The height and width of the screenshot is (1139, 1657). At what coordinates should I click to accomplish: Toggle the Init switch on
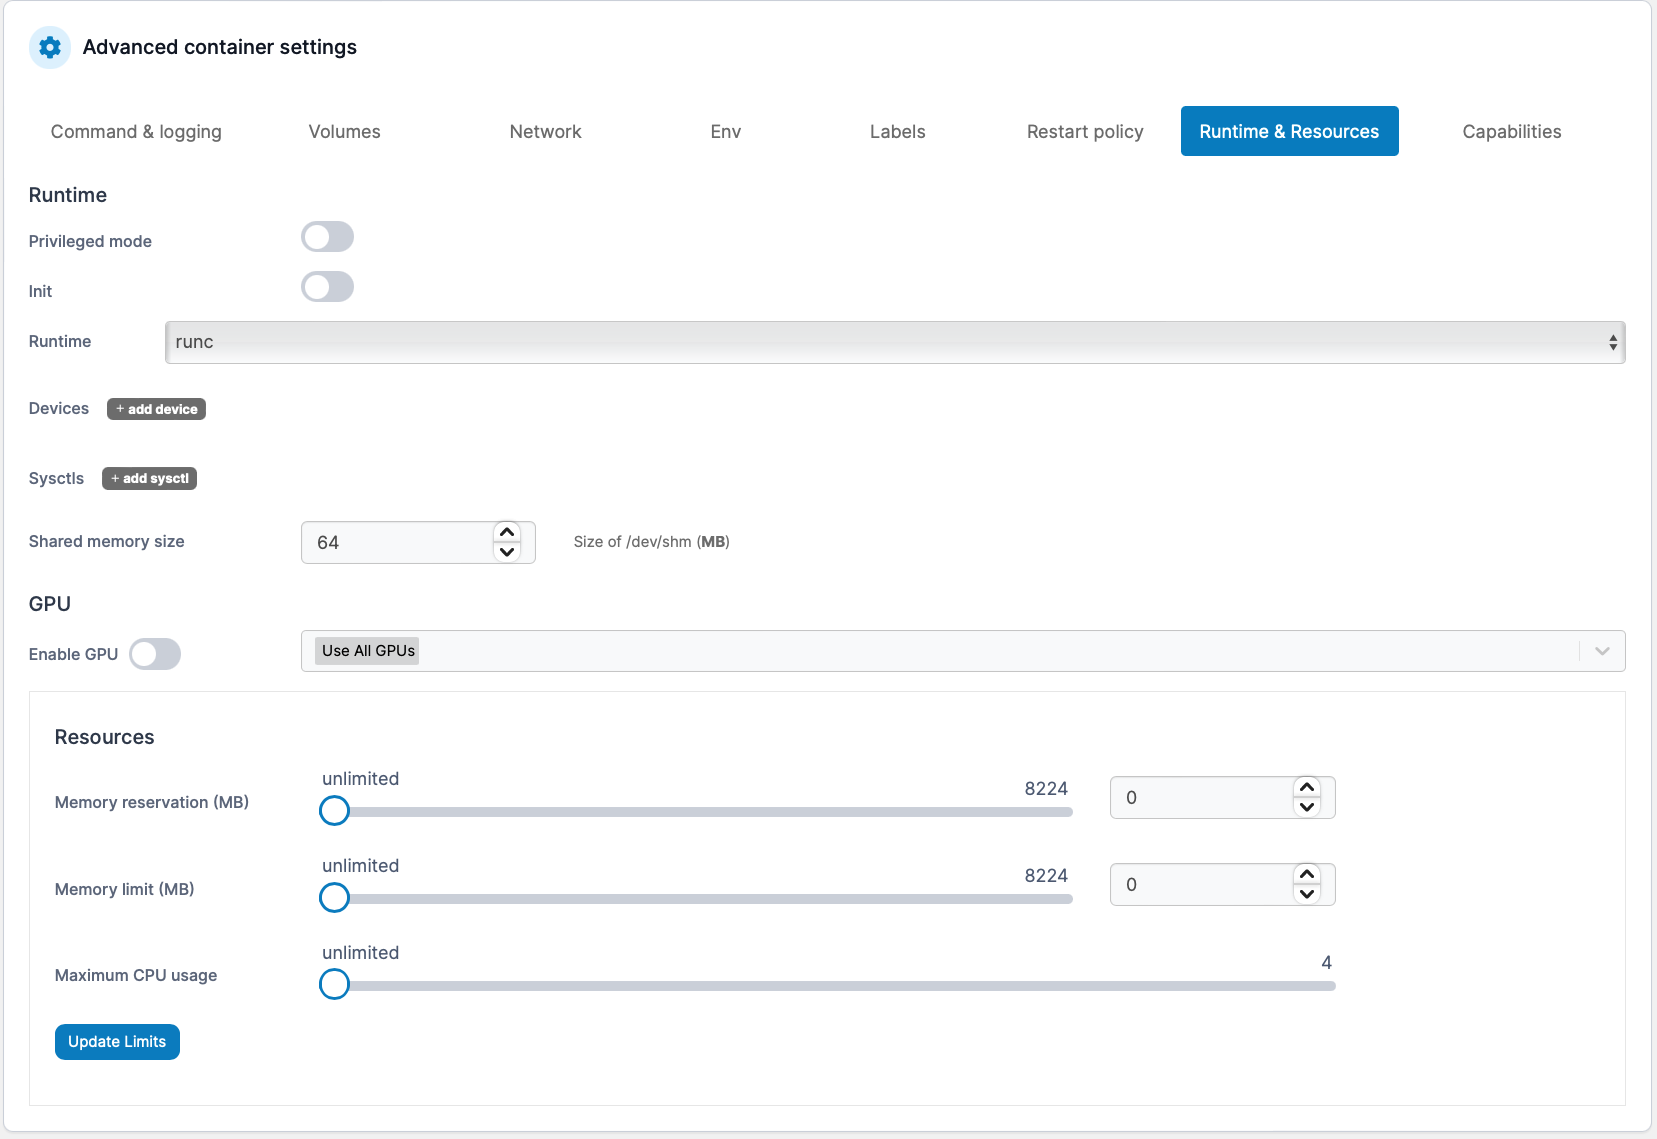click(x=327, y=287)
